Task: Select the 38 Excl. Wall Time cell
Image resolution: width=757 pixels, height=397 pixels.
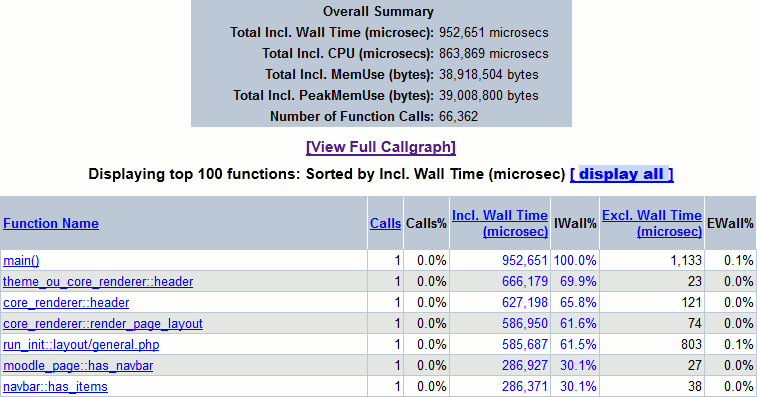Action: point(695,387)
